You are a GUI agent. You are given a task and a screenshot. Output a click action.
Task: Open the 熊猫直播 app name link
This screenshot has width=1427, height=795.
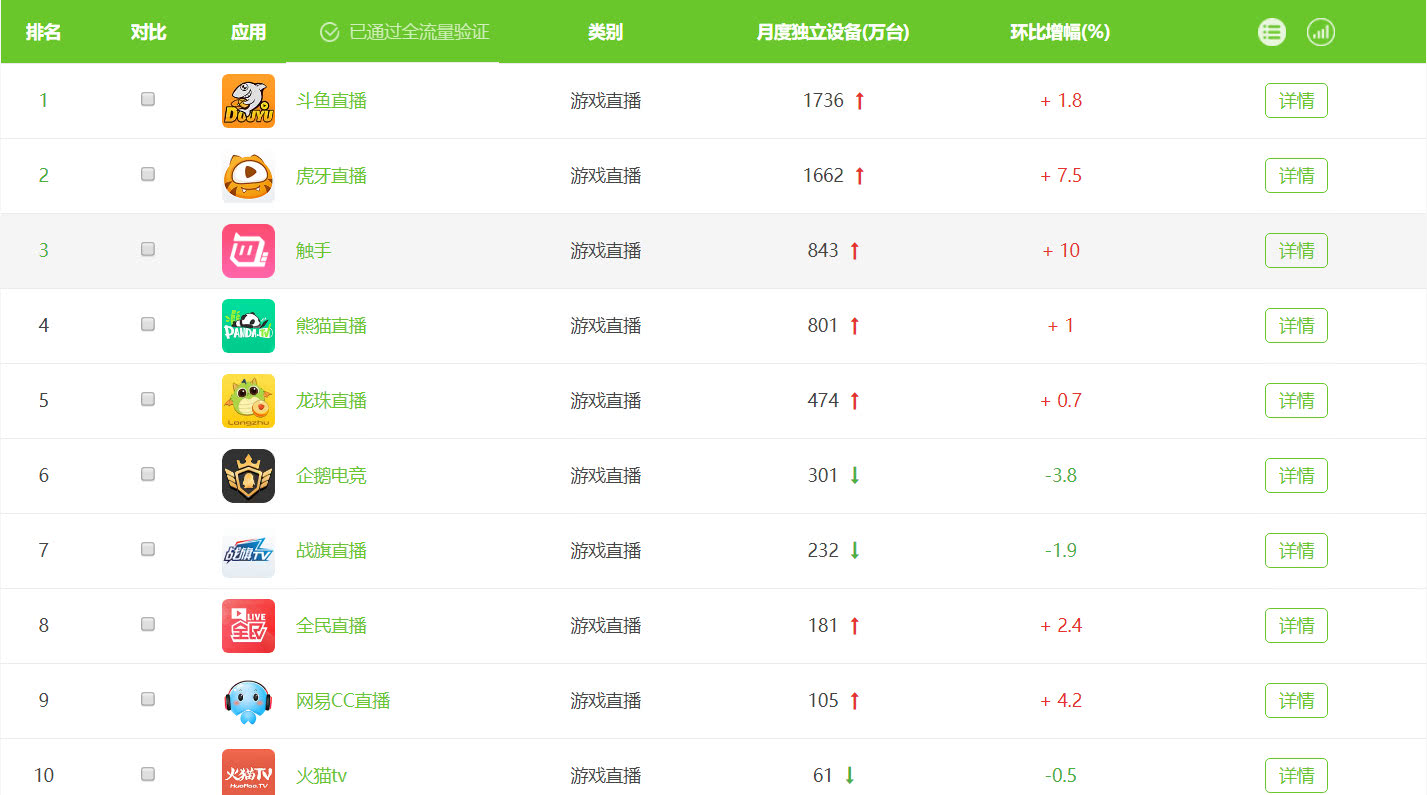[x=331, y=326]
